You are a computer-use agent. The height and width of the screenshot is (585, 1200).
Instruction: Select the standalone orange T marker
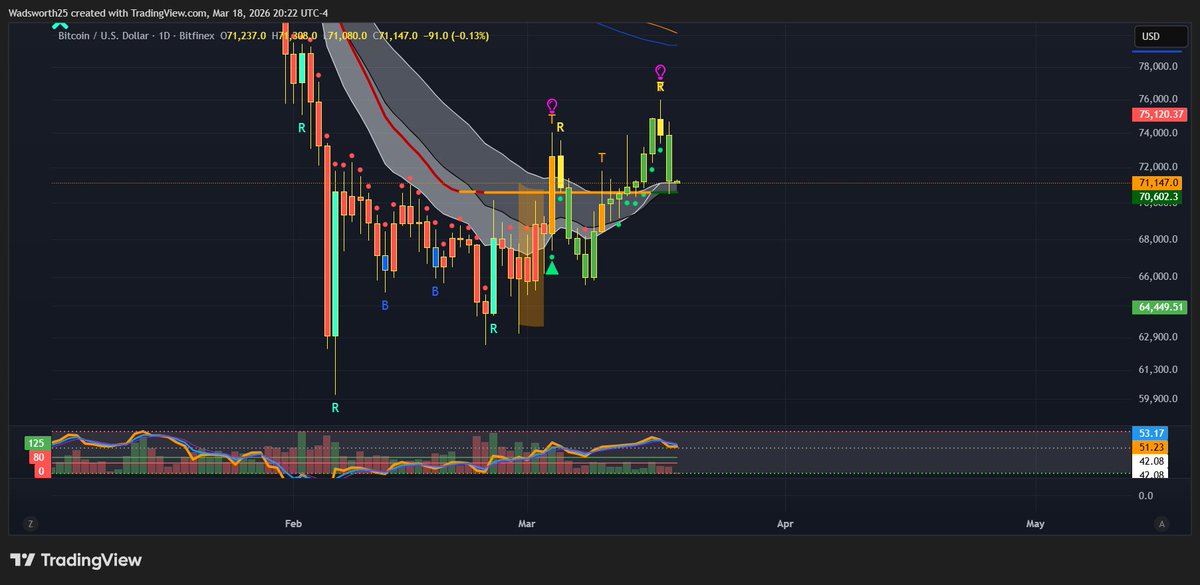(602, 158)
